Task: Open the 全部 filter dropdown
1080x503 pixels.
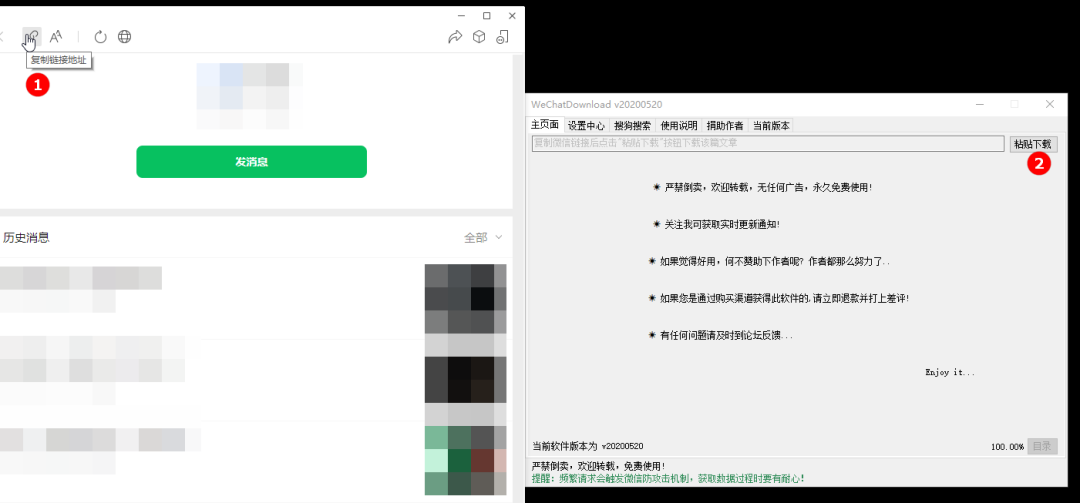Action: click(x=483, y=237)
